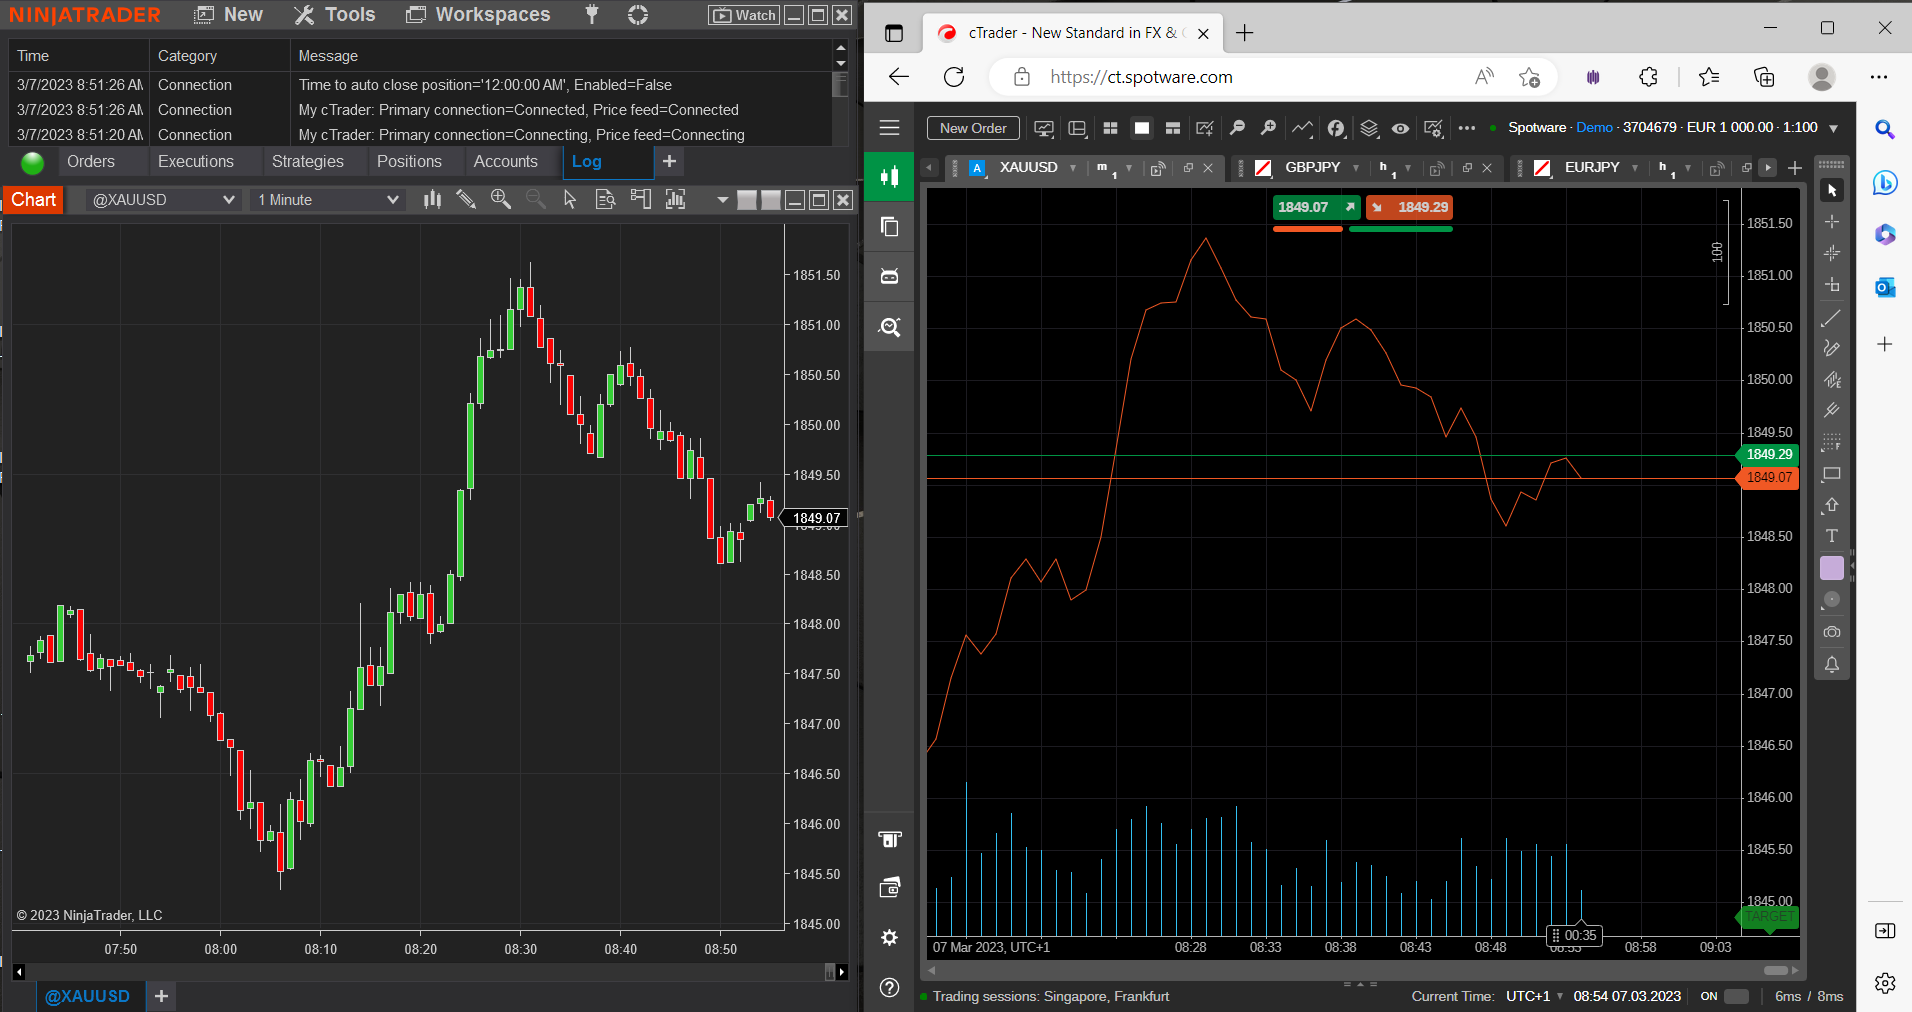Viewport: 1912px width, 1012px height.
Task: Switch cTrader to multi-chart grid mode
Action: (1111, 128)
